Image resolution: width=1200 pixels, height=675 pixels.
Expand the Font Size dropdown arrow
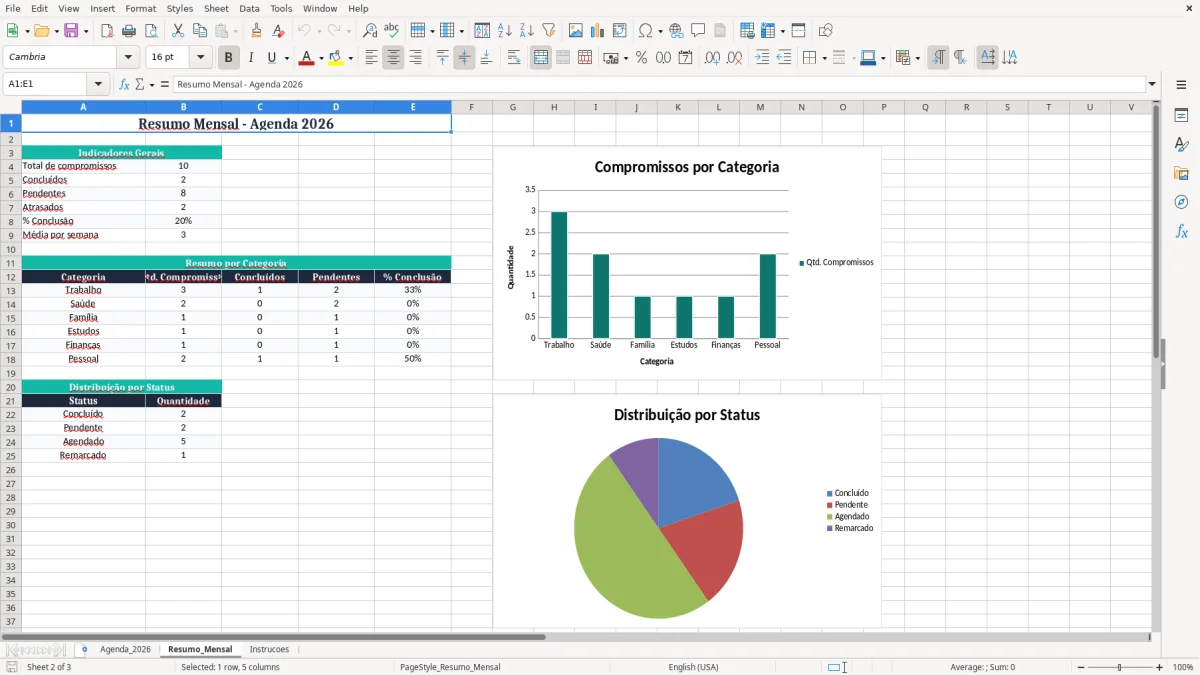[x=201, y=58]
